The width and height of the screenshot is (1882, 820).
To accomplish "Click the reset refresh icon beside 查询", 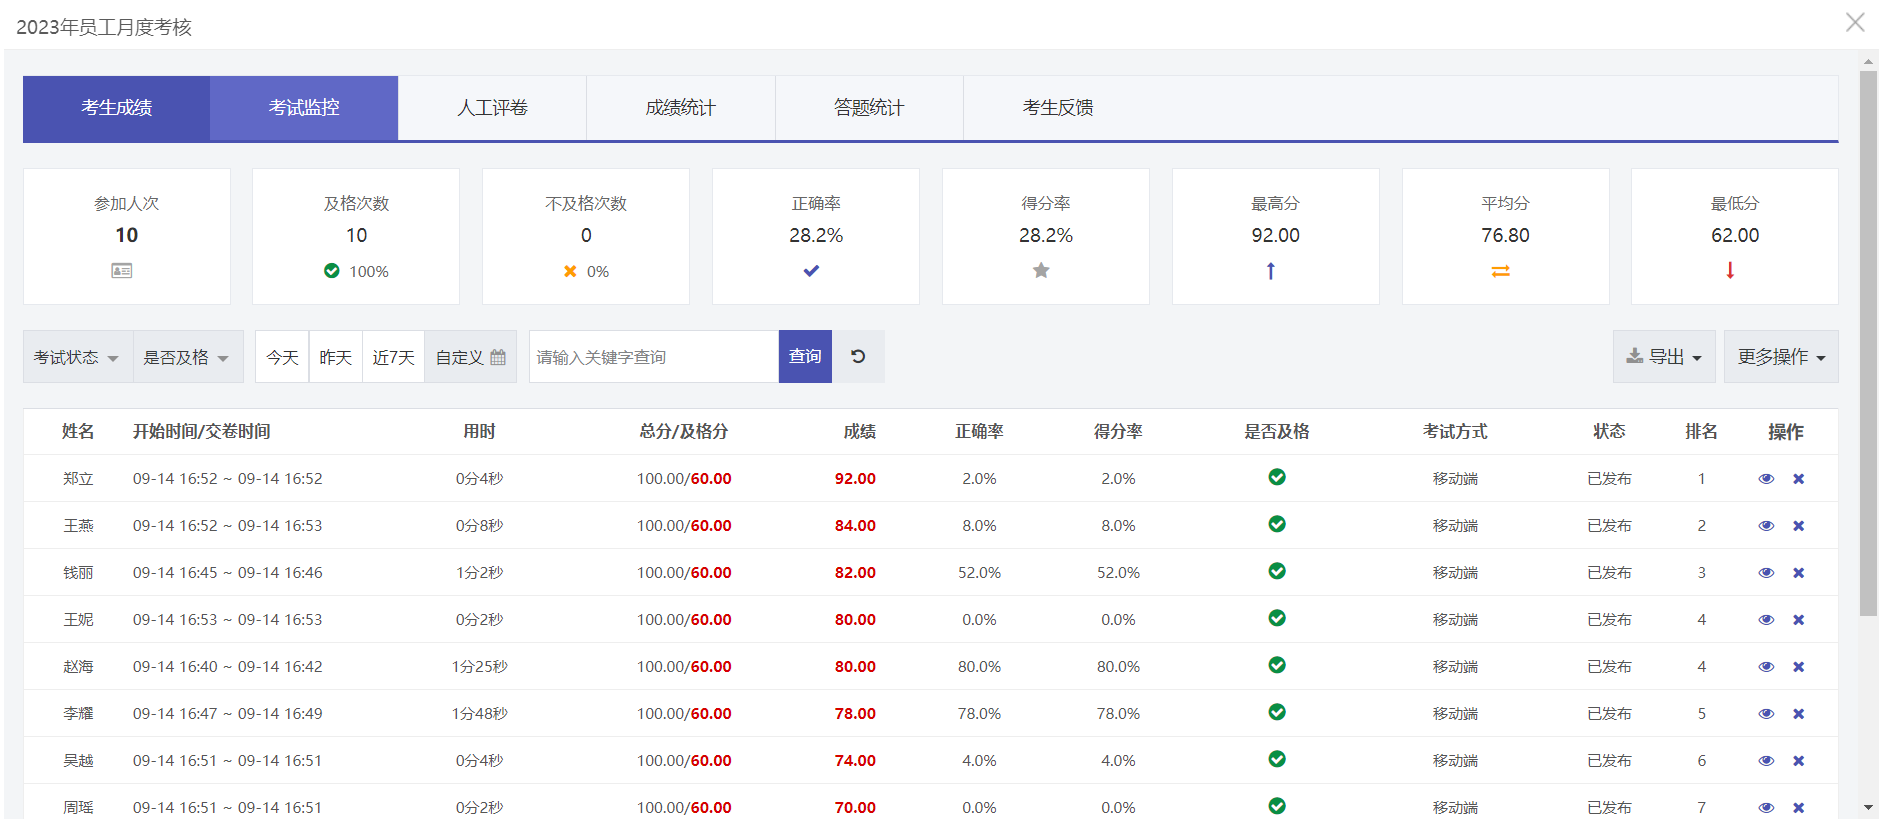I will (858, 357).
